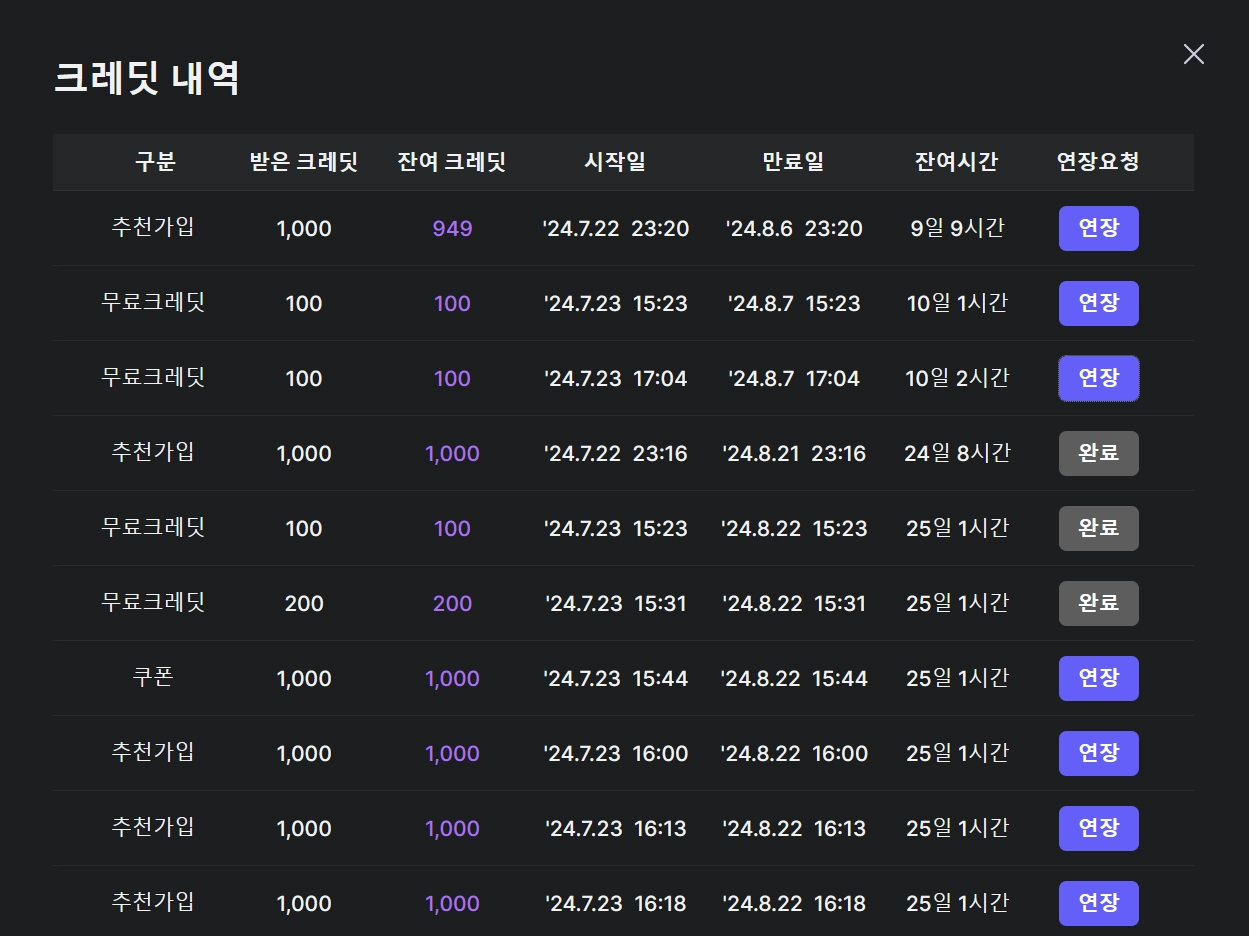Screen dimensions: 1249x936
Task: Click 완료 for 무료크레딧 expiring '24.8.22 15:23
Action: point(1098,528)
